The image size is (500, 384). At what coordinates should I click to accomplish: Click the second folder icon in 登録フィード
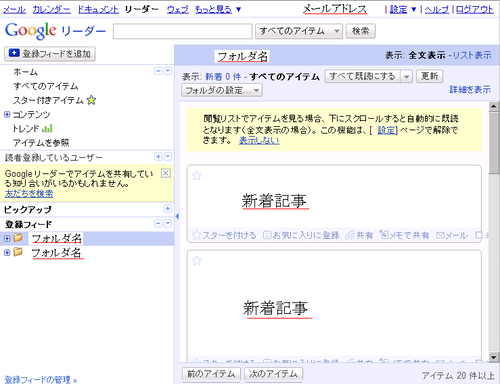[x=18, y=252]
